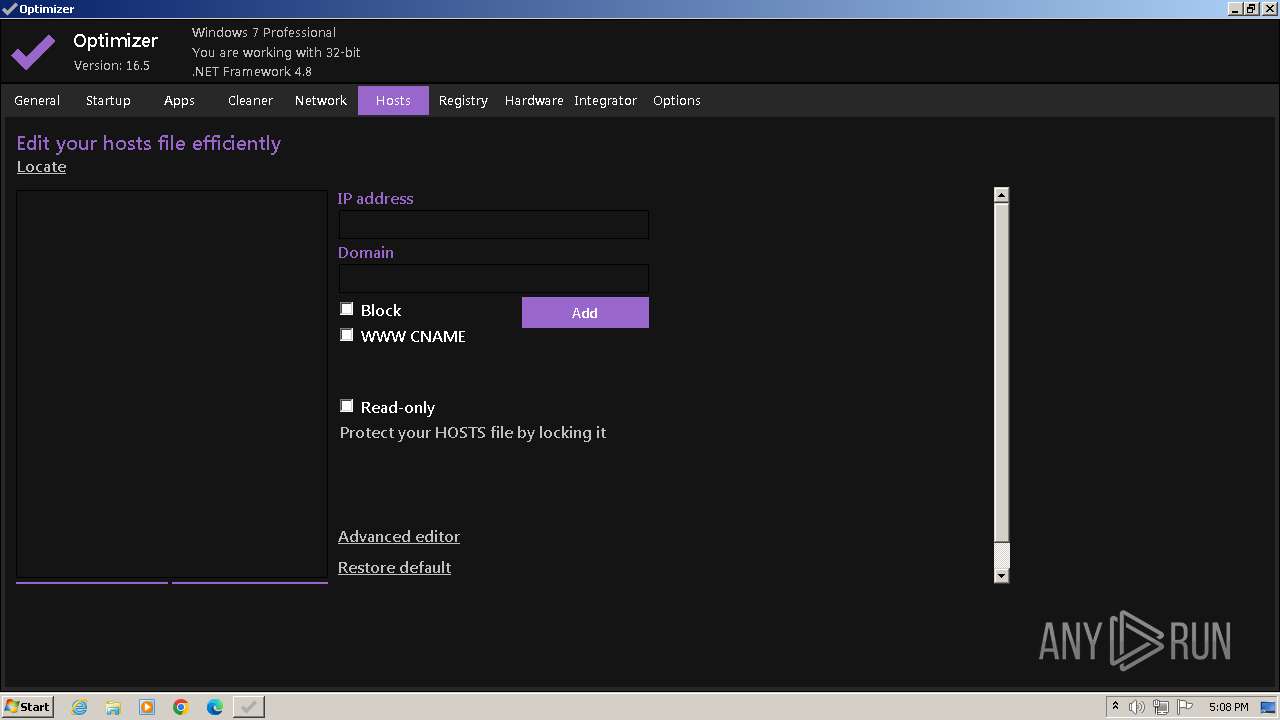Go to the Apps tab
This screenshot has width=1280, height=720.
[x=179, y=100]
